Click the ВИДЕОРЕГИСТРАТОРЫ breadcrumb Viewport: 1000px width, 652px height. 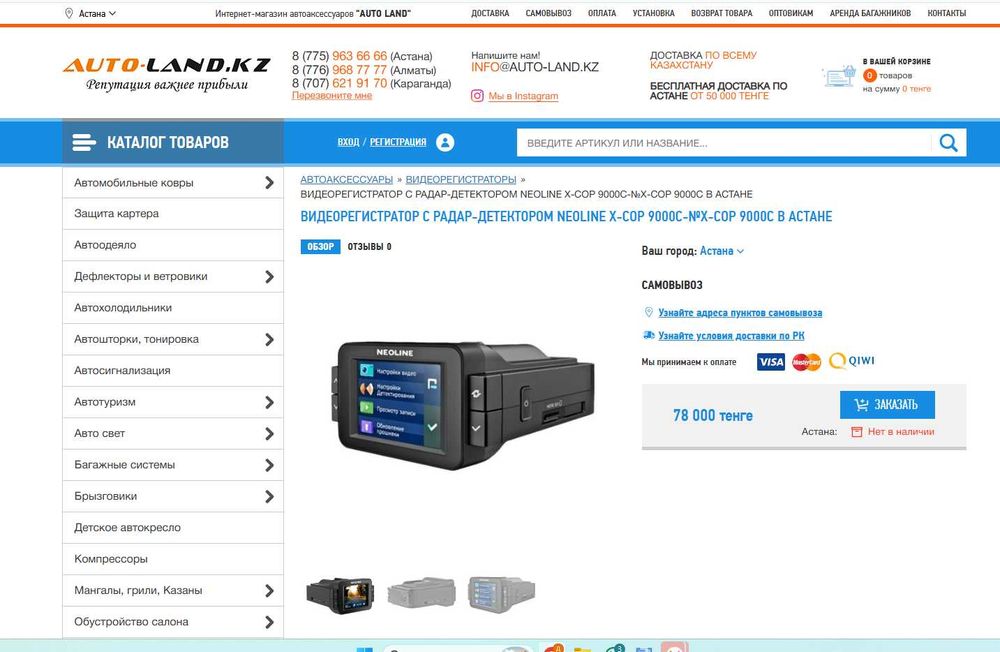[460, 179]
